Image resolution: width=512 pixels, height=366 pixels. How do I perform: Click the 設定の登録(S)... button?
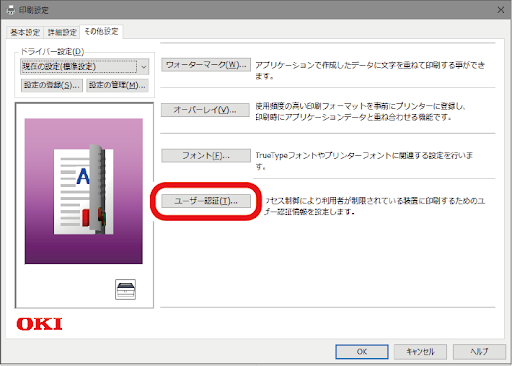pos(52,85)
